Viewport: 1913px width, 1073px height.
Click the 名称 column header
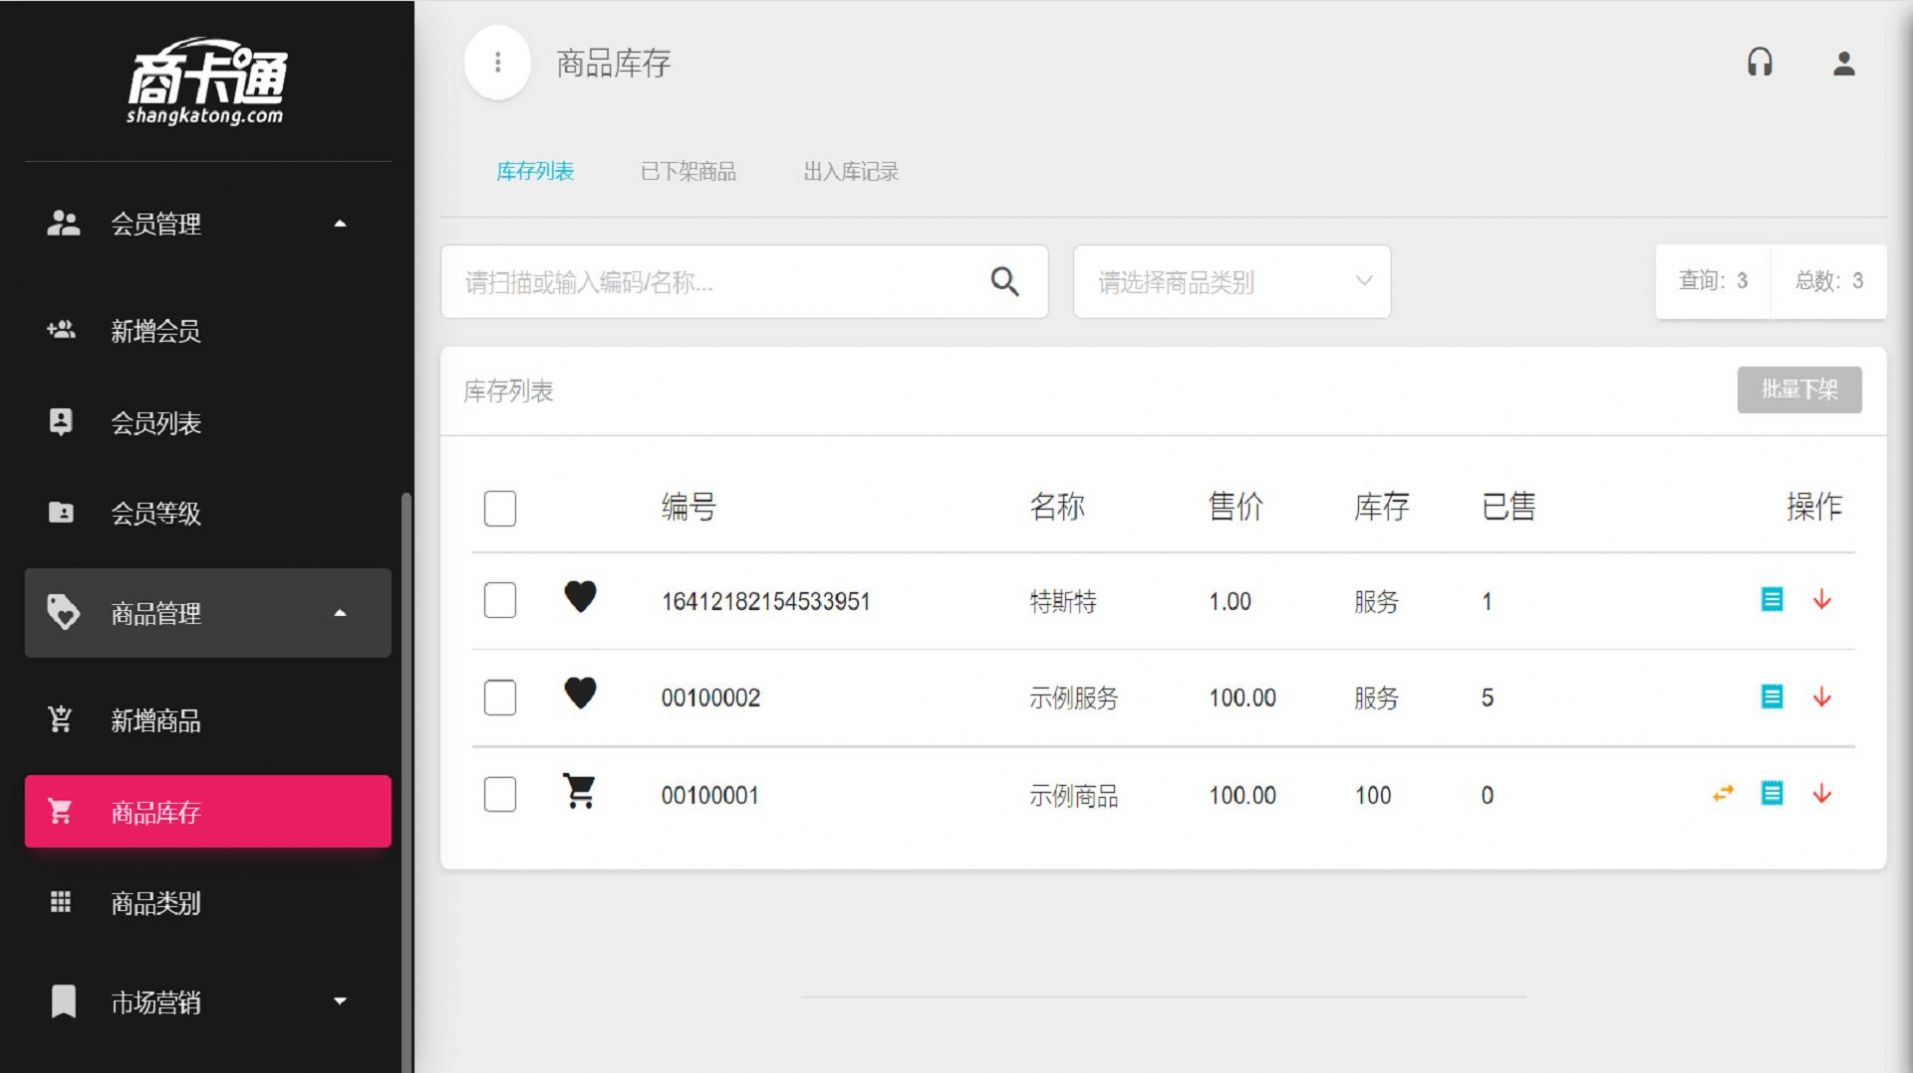pos(1058,507)
